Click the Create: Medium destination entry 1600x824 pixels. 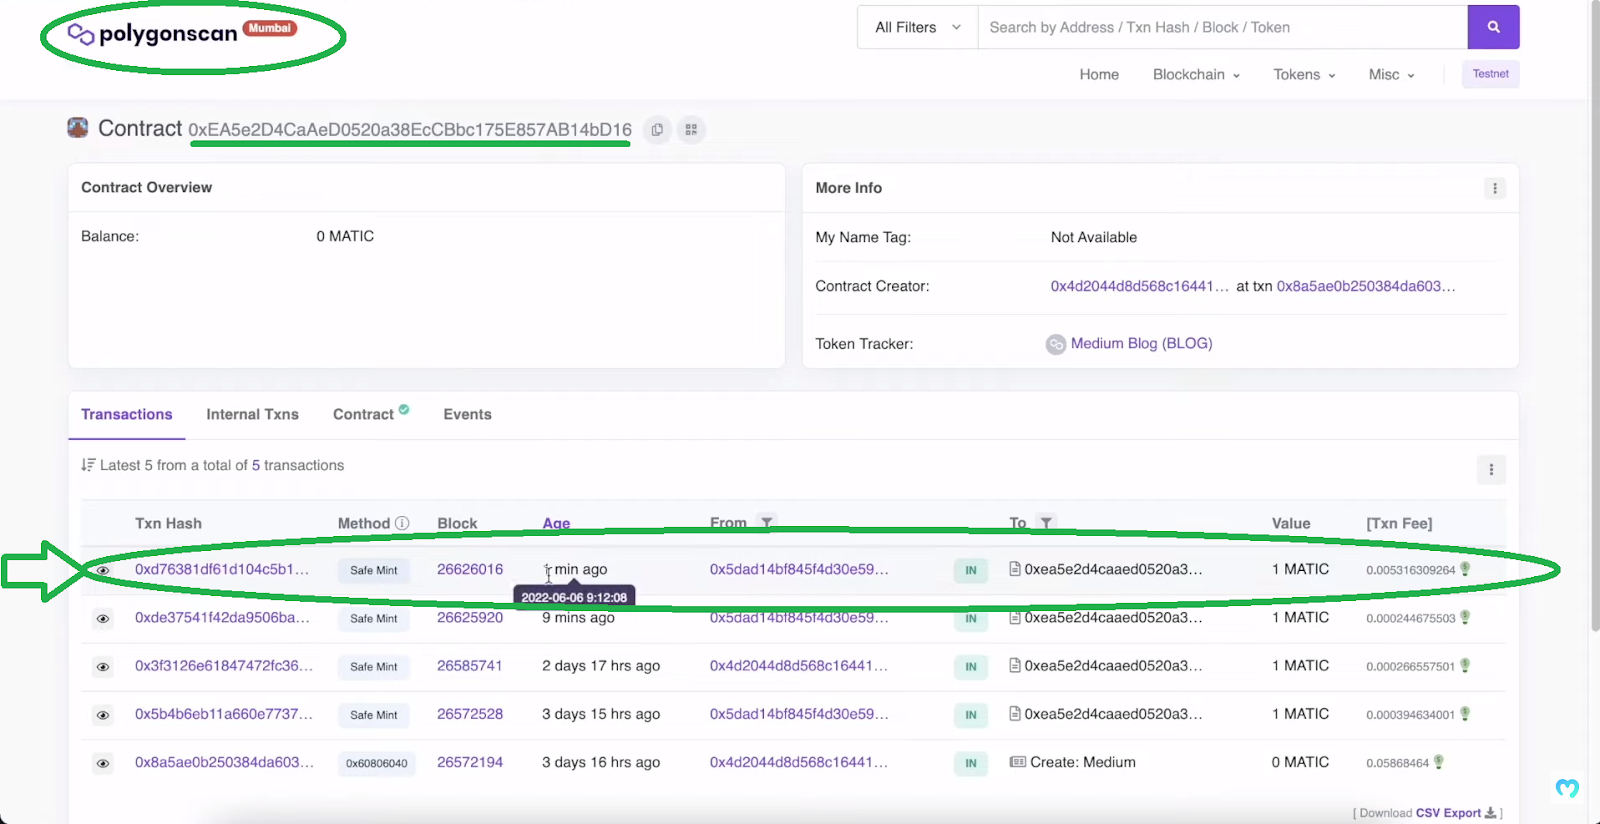click(1083, 762)
